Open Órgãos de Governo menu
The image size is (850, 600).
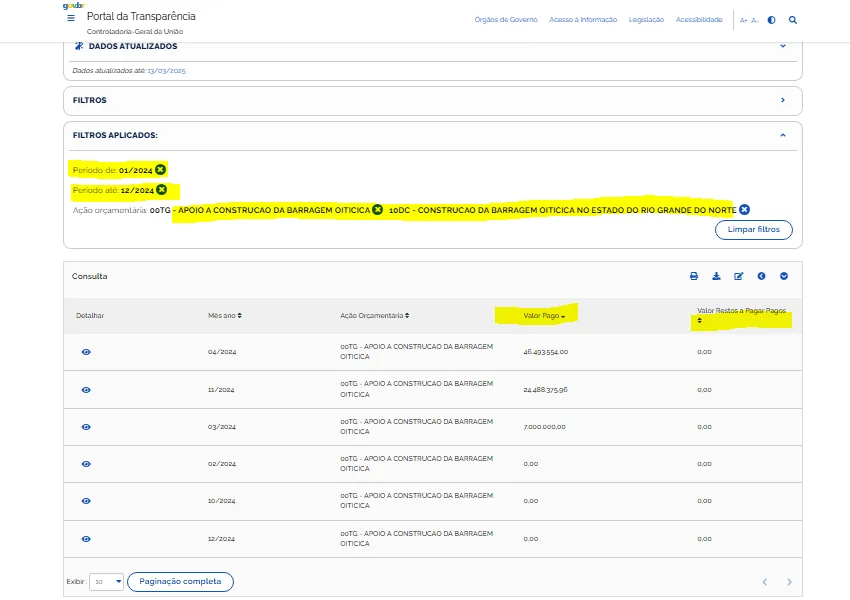506,20
